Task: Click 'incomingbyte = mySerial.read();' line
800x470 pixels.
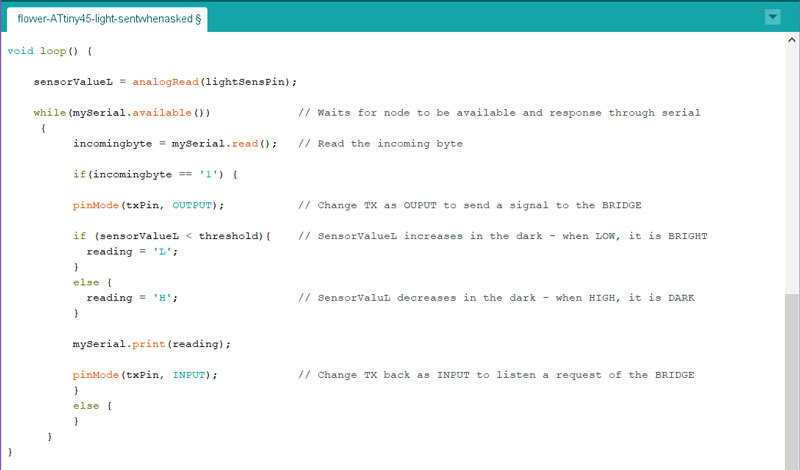Action: pyautogui.click(x=175, y=143)
